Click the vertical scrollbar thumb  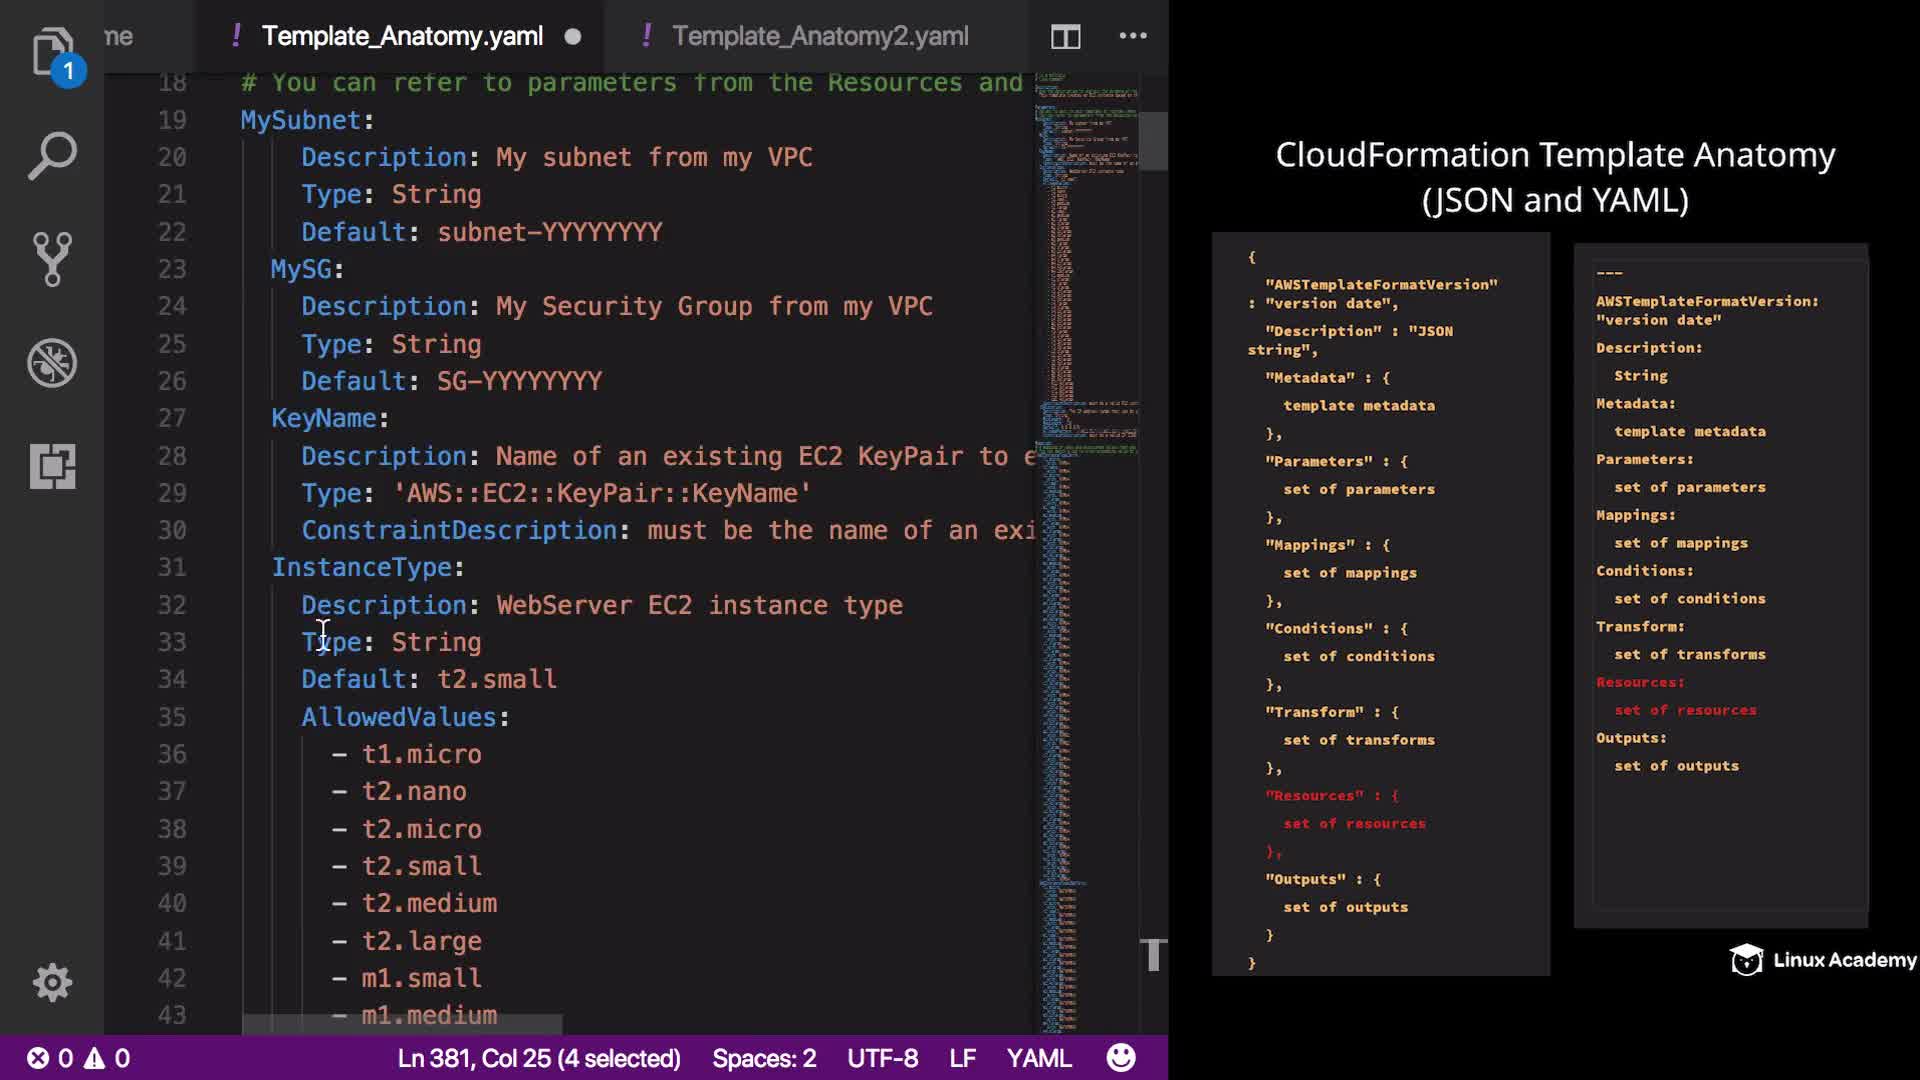click(x=1153, y=140)
